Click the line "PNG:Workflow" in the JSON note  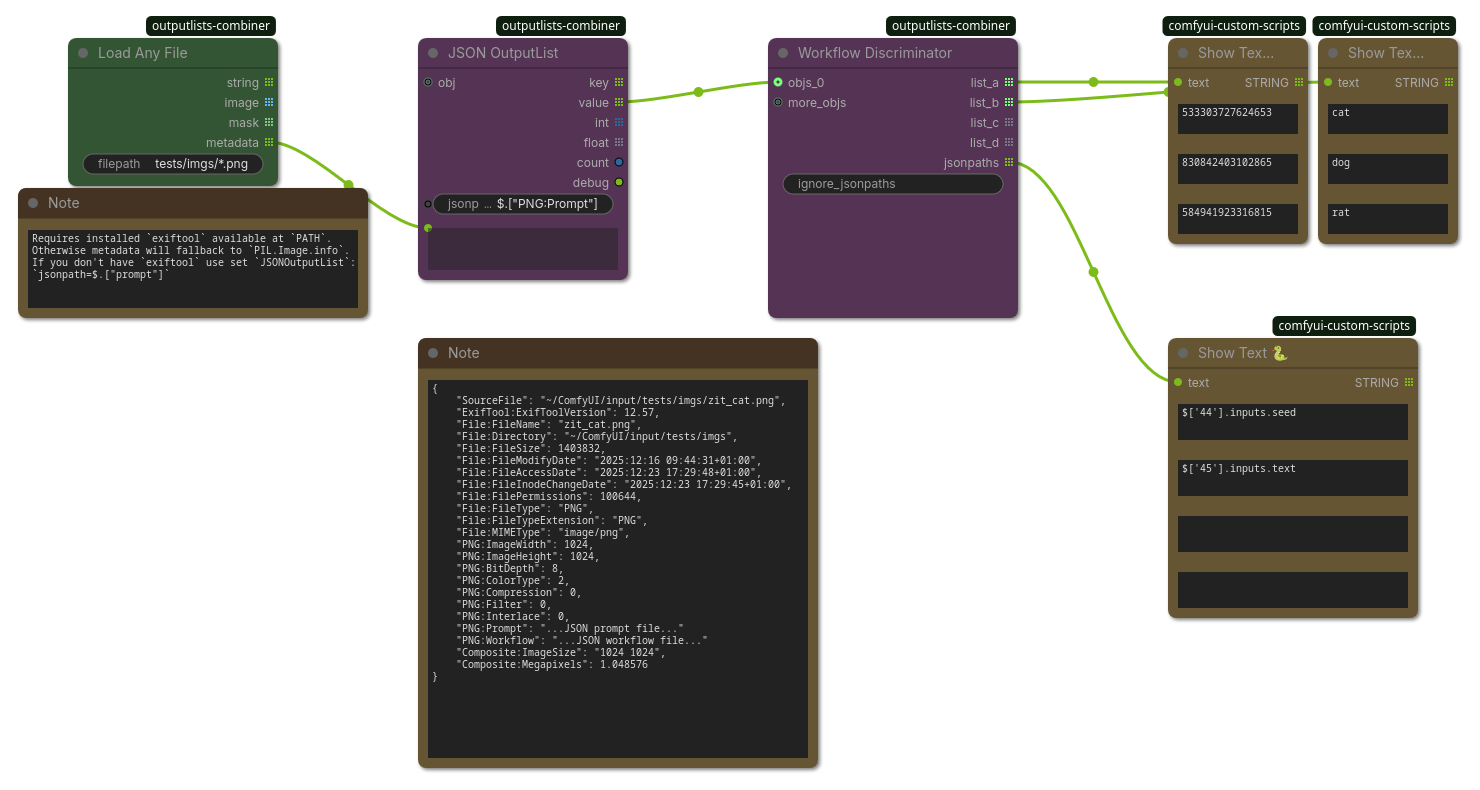point(582,641)
